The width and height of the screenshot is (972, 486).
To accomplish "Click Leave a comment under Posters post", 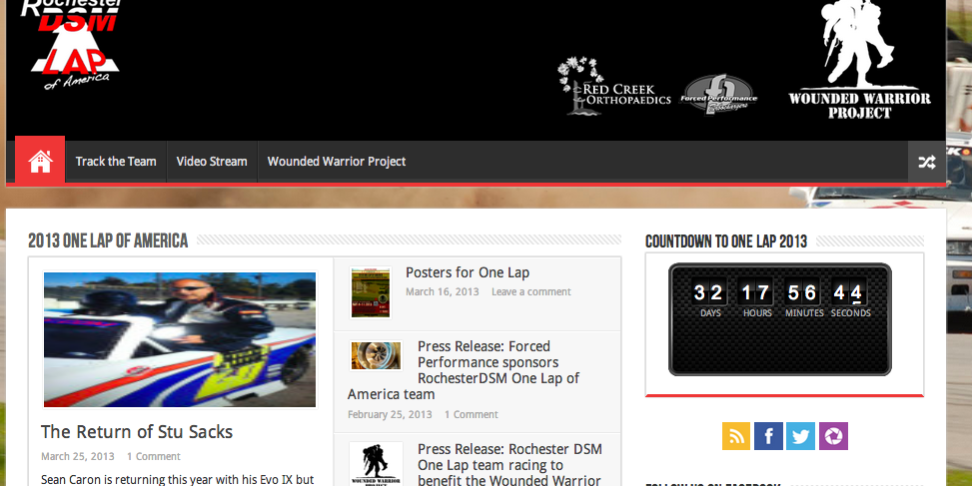I will click(x=531, y=292).
